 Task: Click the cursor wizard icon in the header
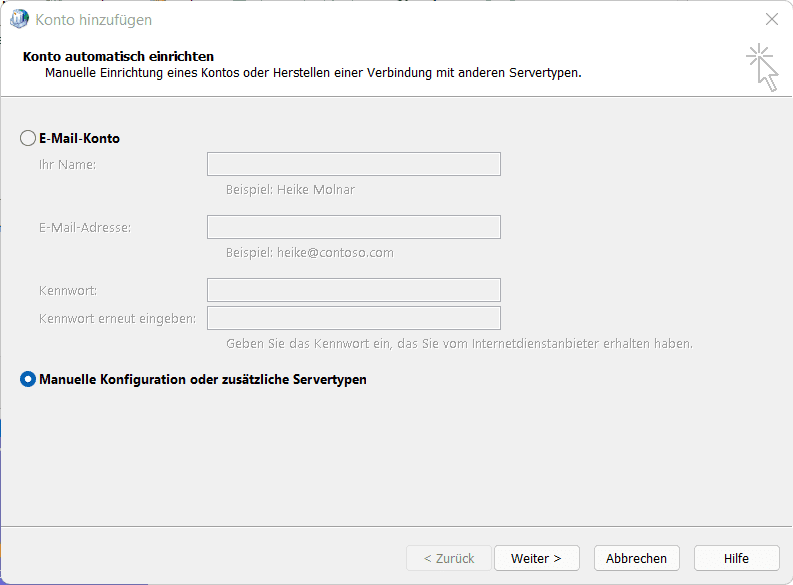click(x=762, y=67)
